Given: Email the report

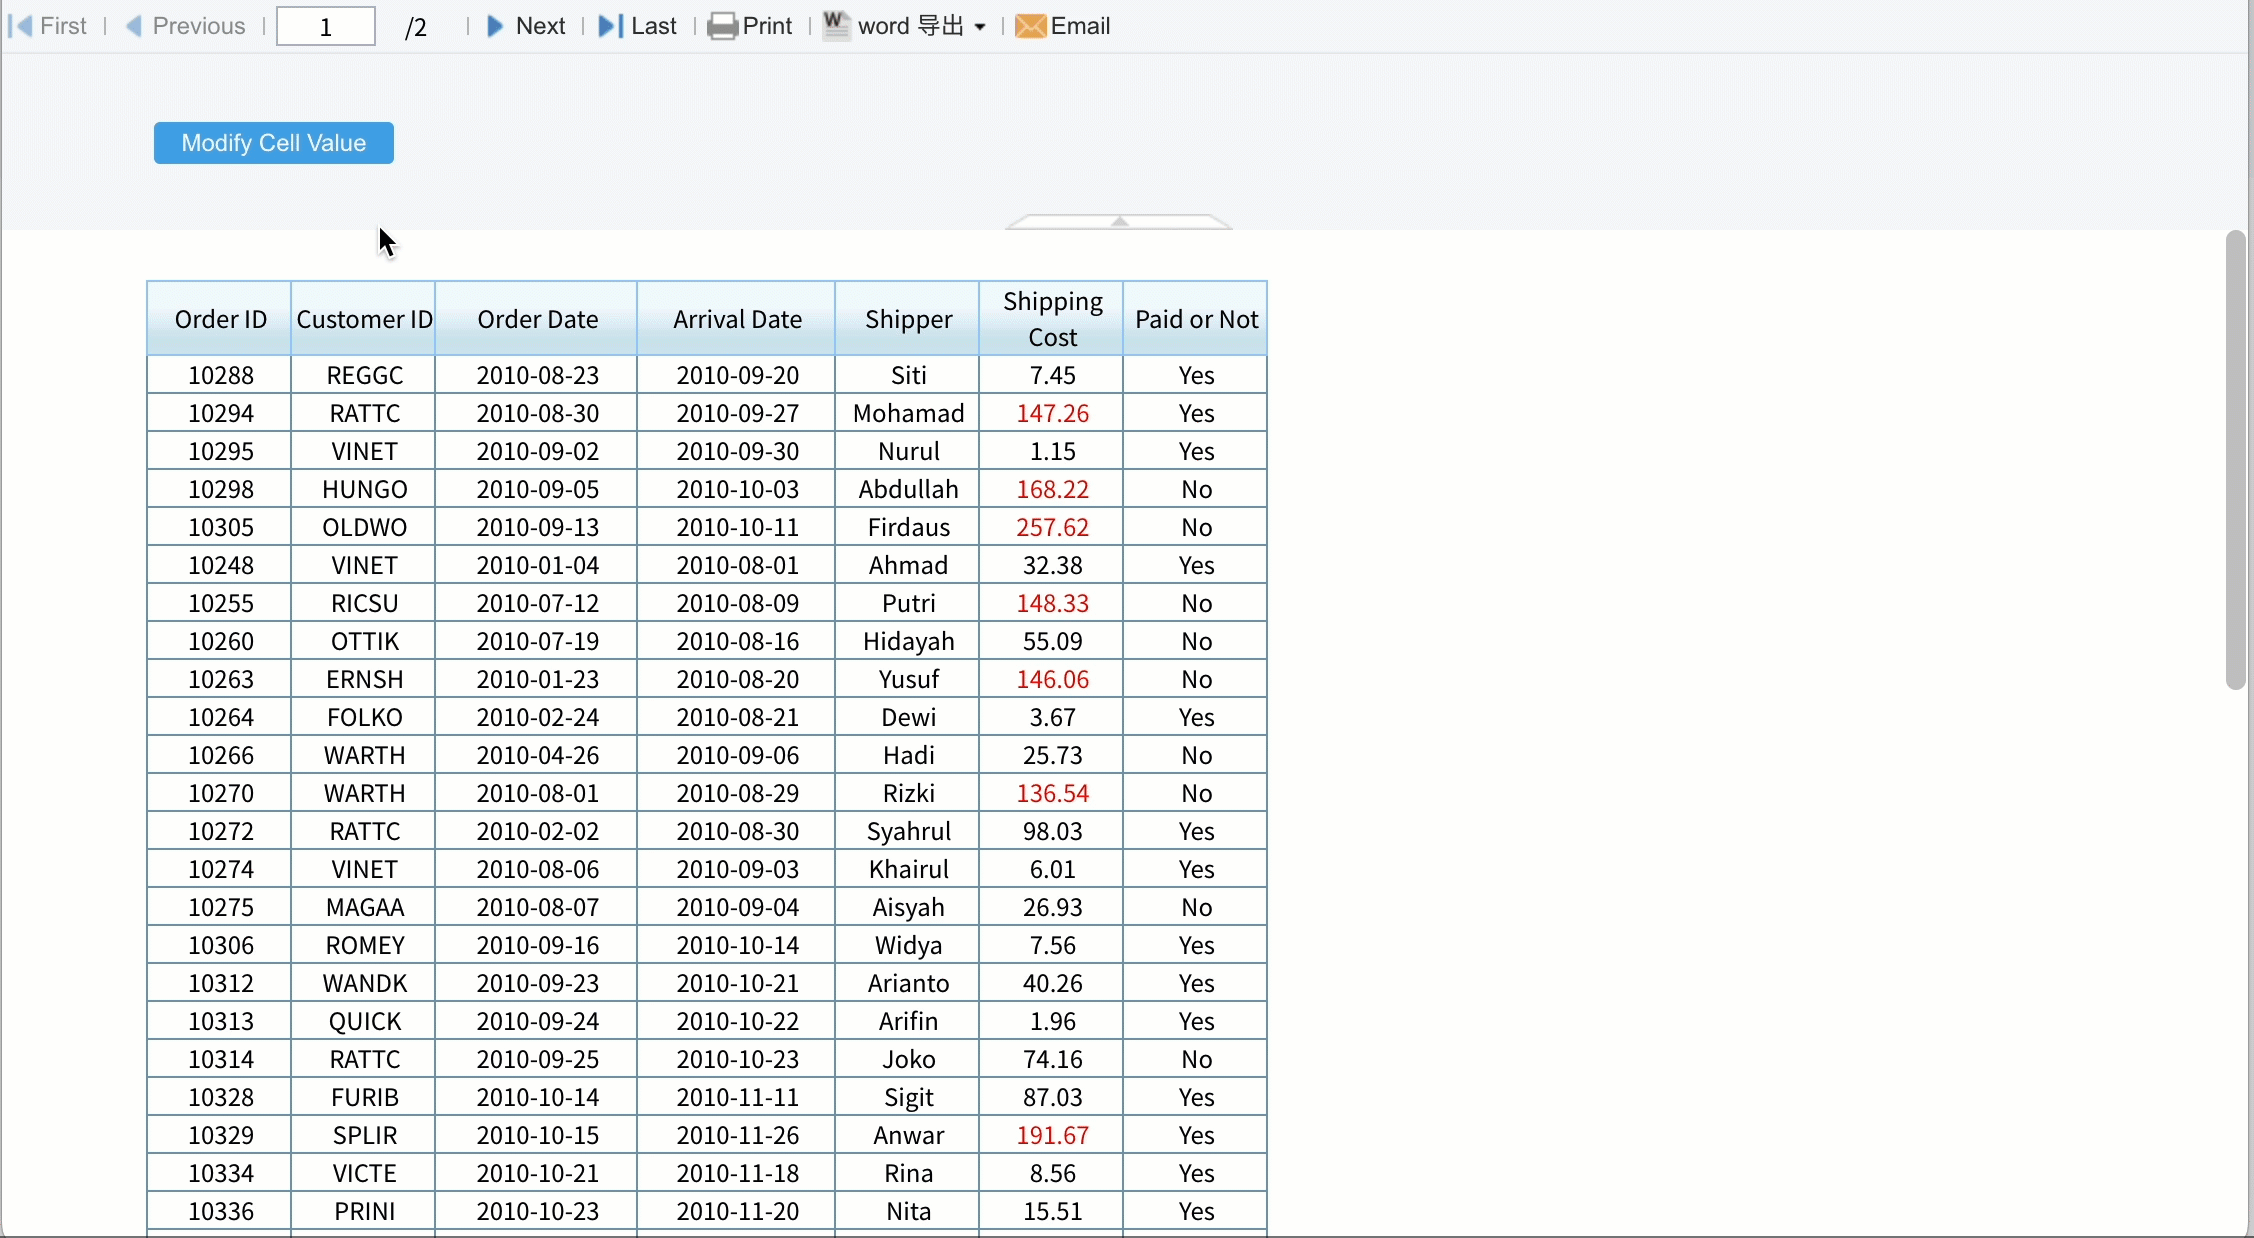Looking at the screenshot, I should tap(1063, 26).
